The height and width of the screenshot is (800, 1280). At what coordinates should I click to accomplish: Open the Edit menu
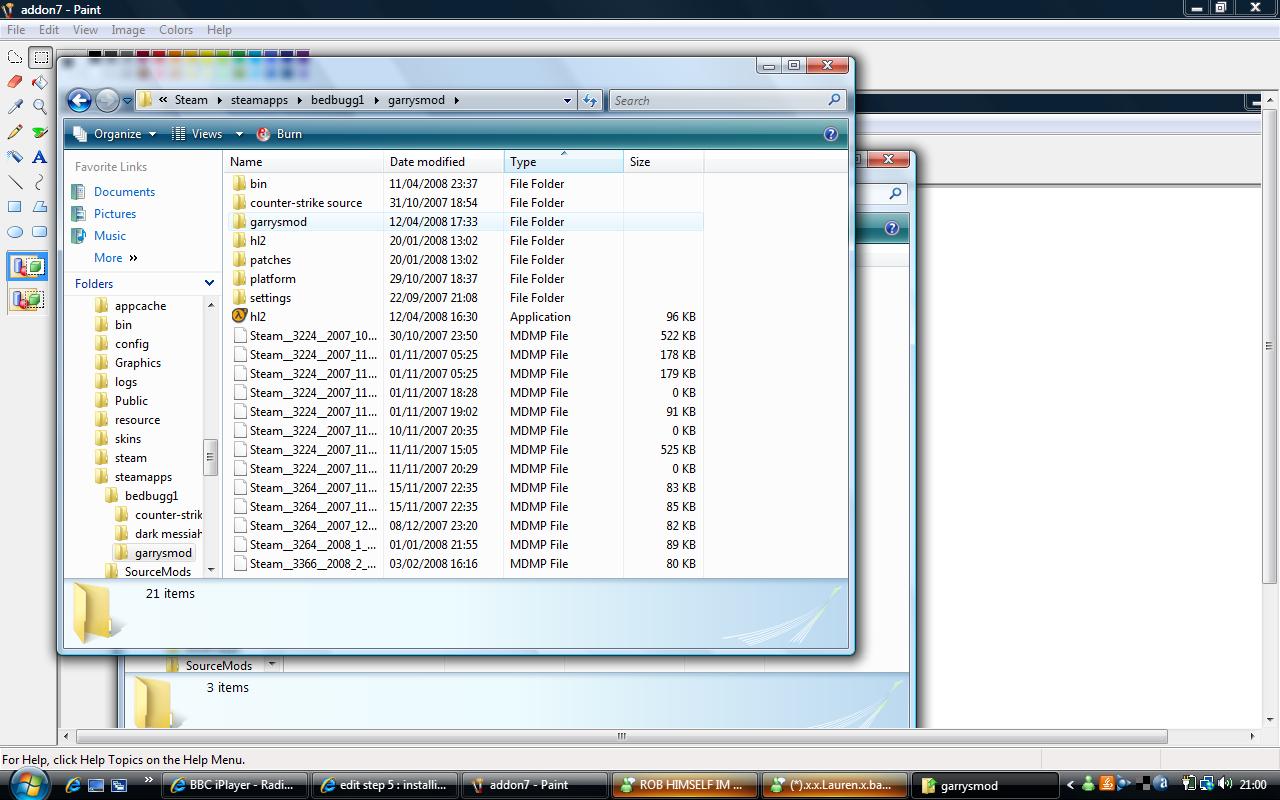coord(48,29)
